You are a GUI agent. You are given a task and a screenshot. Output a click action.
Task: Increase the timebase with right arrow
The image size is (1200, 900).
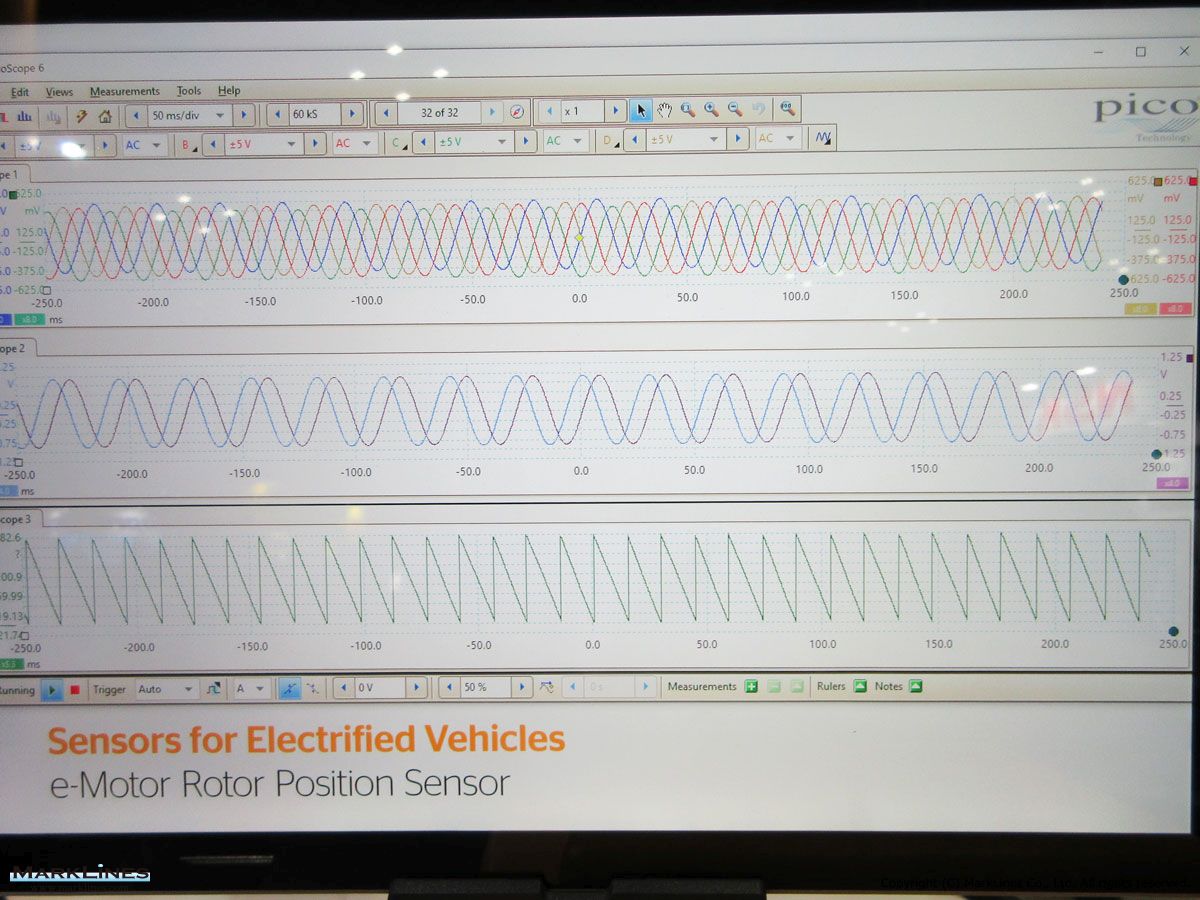click(244, 115)
